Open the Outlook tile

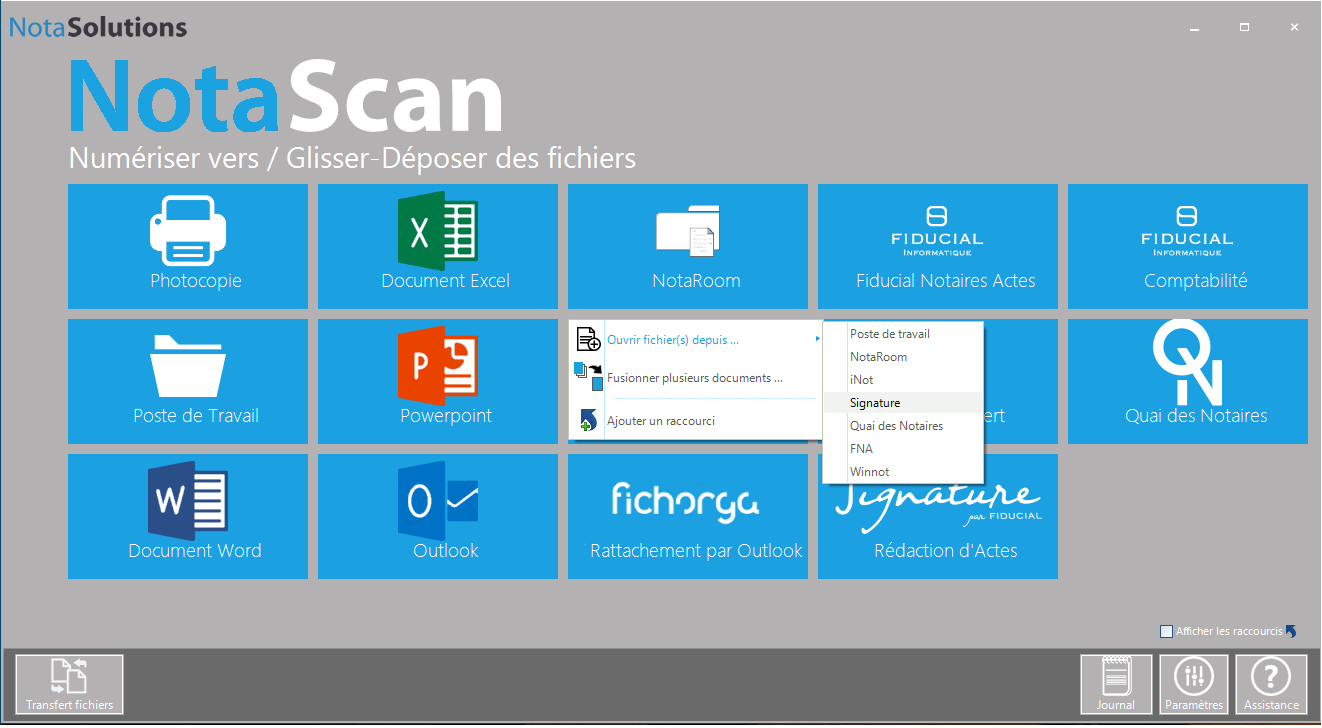438,516
